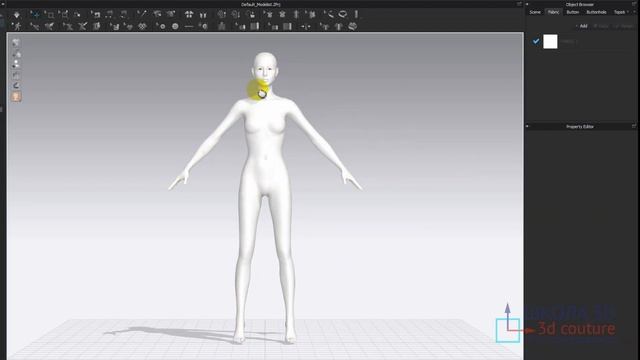Toggle the blue checkmark beside the fabric
The height and width of the screenshot is (360, 640).
tap(536, 41)
